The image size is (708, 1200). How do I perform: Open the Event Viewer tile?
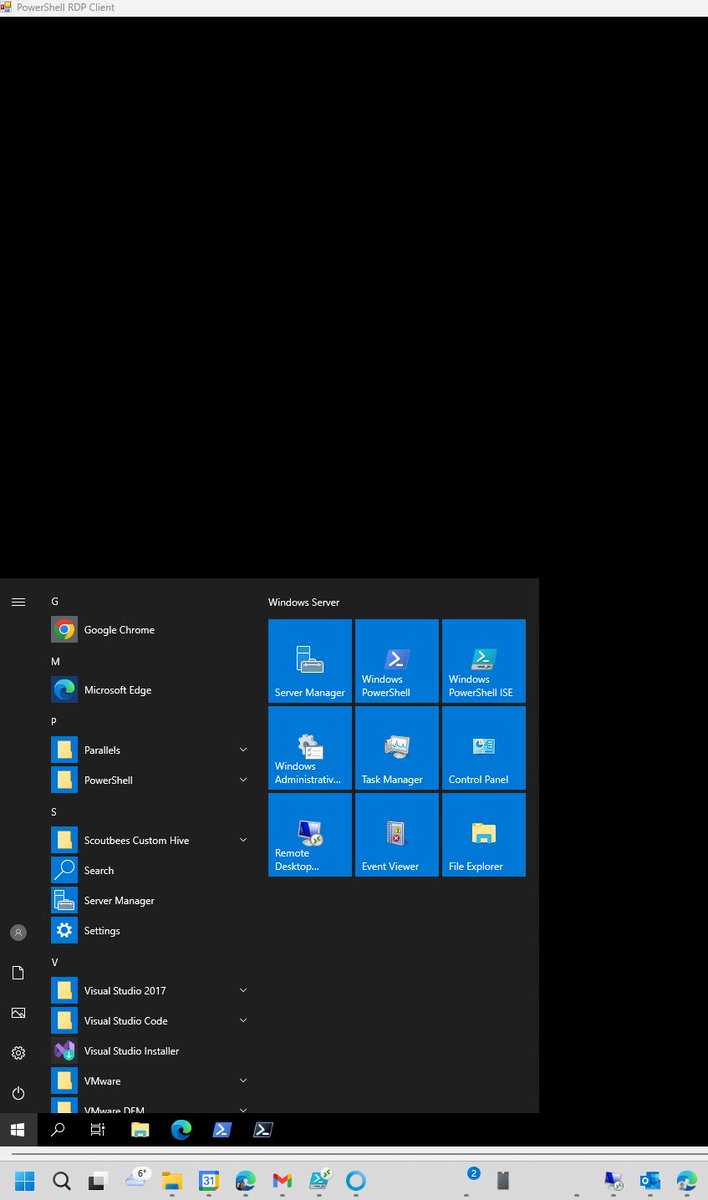(x=397, y=835)
